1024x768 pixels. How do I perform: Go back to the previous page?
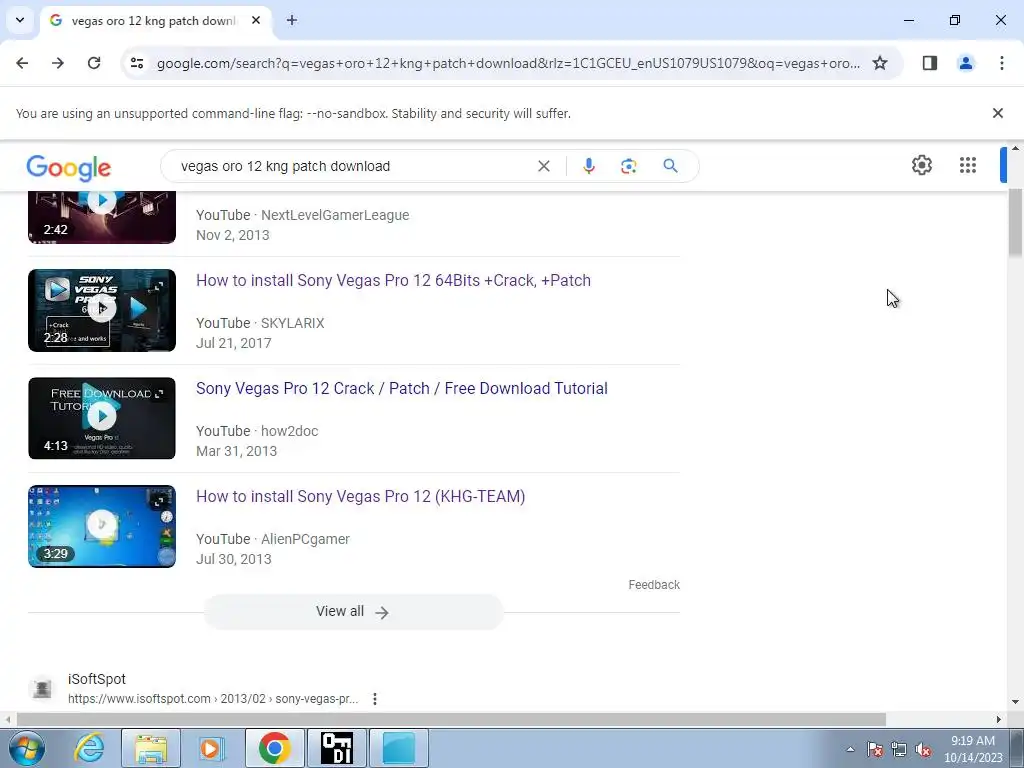tap(22, 63)
